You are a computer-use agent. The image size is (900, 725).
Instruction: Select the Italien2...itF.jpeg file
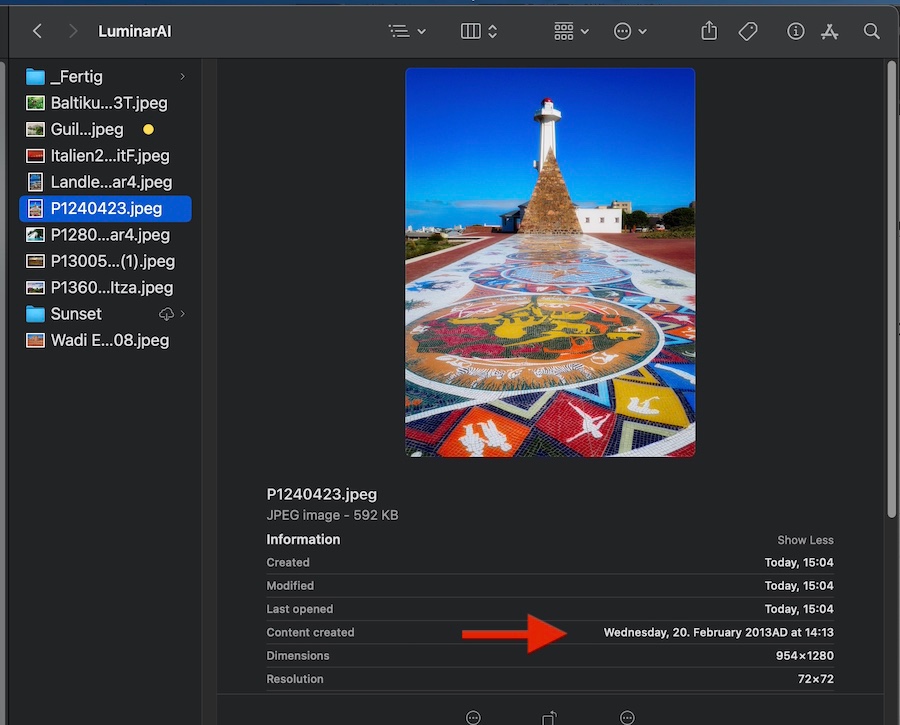[109, 156]
